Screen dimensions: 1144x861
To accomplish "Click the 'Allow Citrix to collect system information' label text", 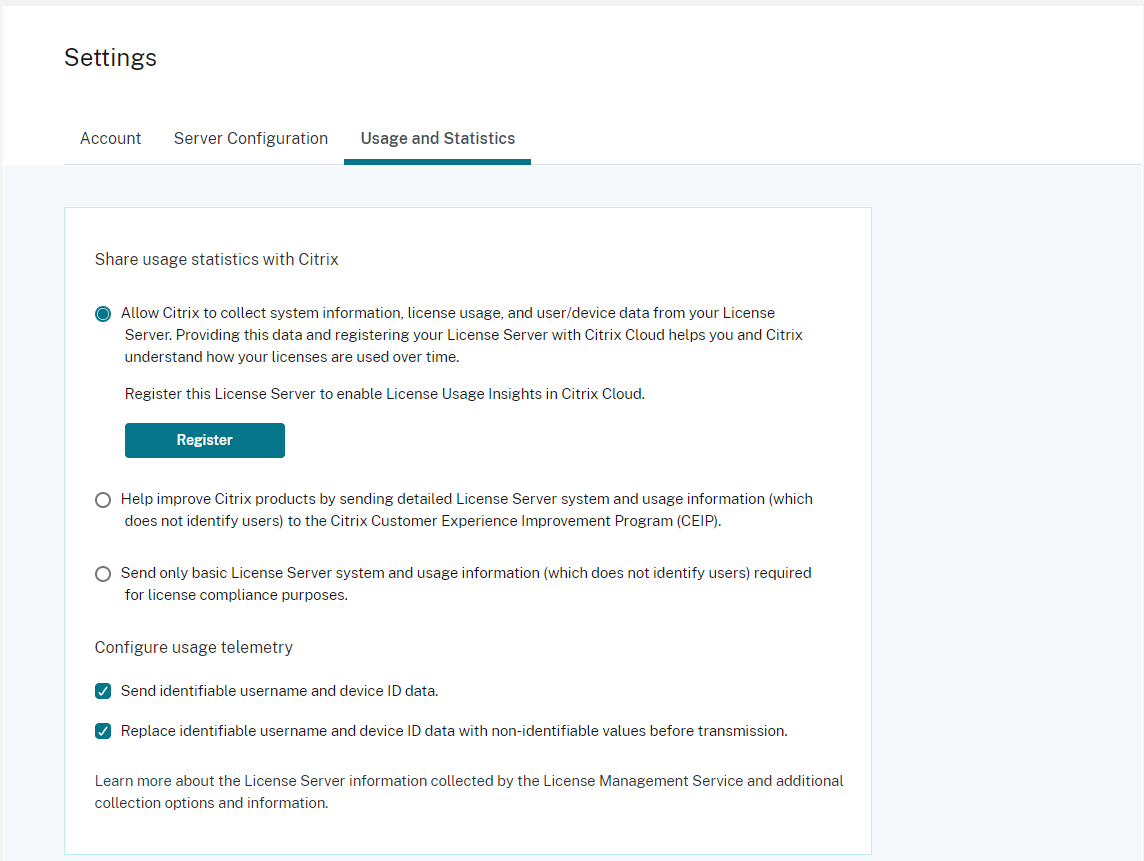I will click(448, 313).
